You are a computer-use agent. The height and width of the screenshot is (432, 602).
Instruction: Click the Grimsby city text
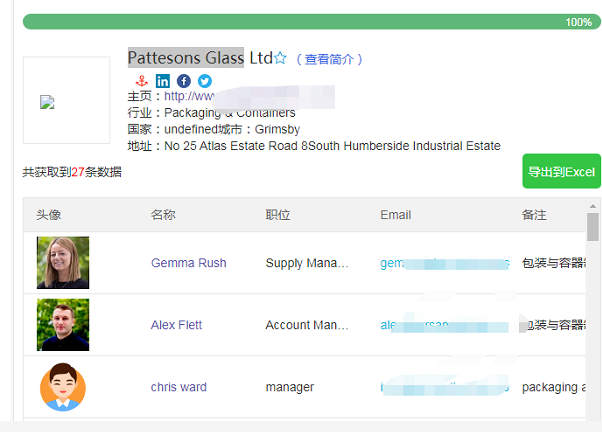tap(277, 129)
